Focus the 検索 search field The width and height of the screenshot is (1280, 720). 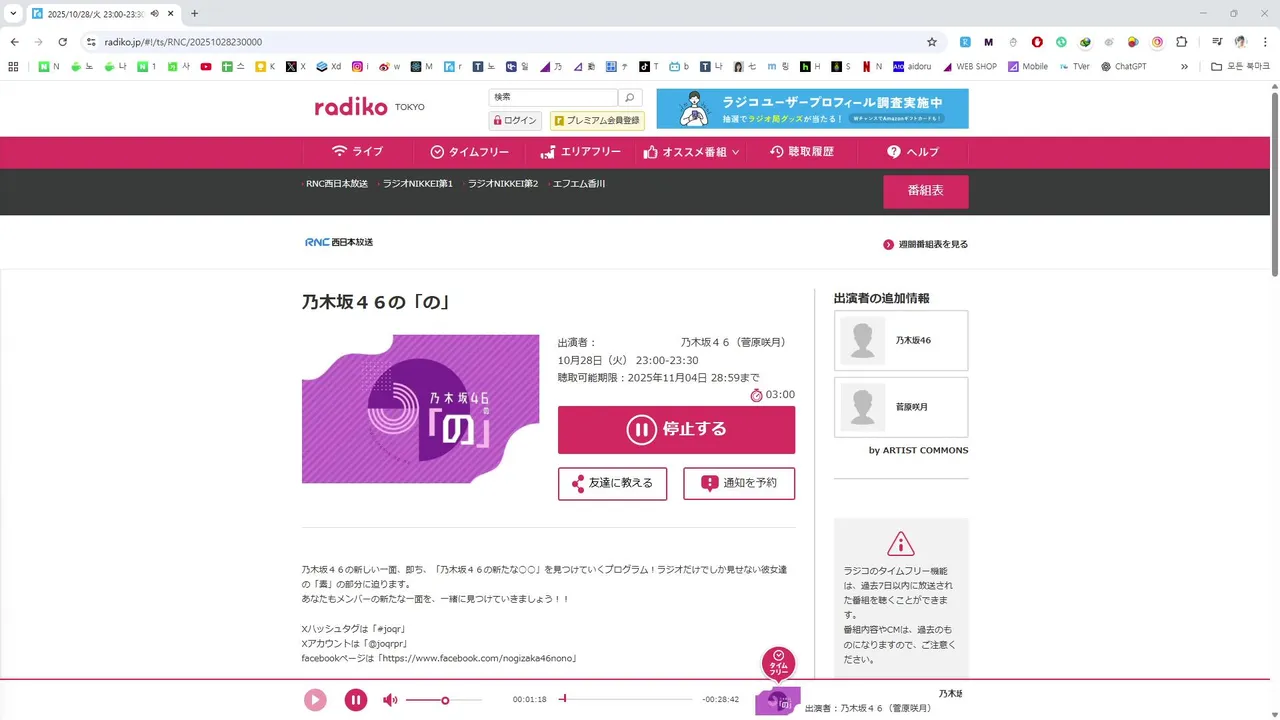click(553, 97)
